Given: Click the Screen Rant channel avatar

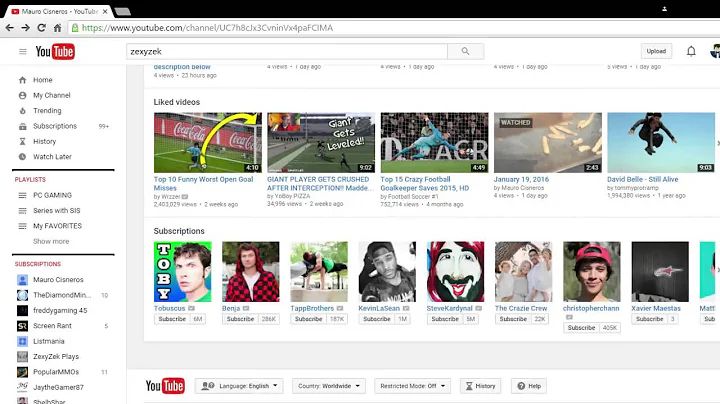Looking at the screenshot, I should pos(22,326).
